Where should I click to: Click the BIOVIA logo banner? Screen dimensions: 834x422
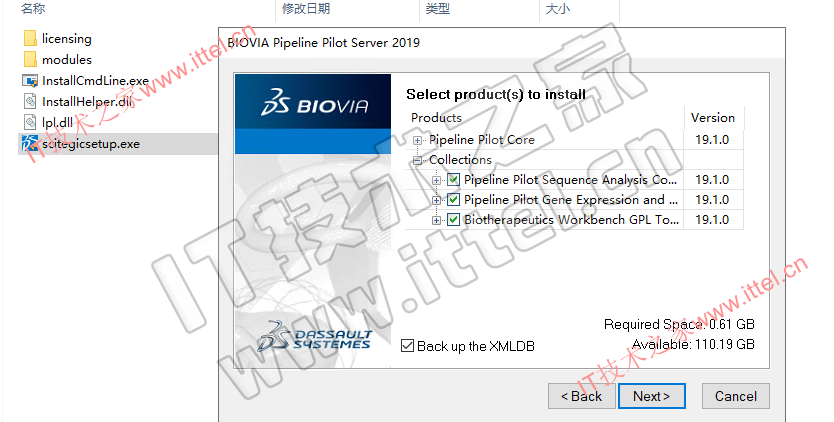pyautogui.click(x=313, y=101)
